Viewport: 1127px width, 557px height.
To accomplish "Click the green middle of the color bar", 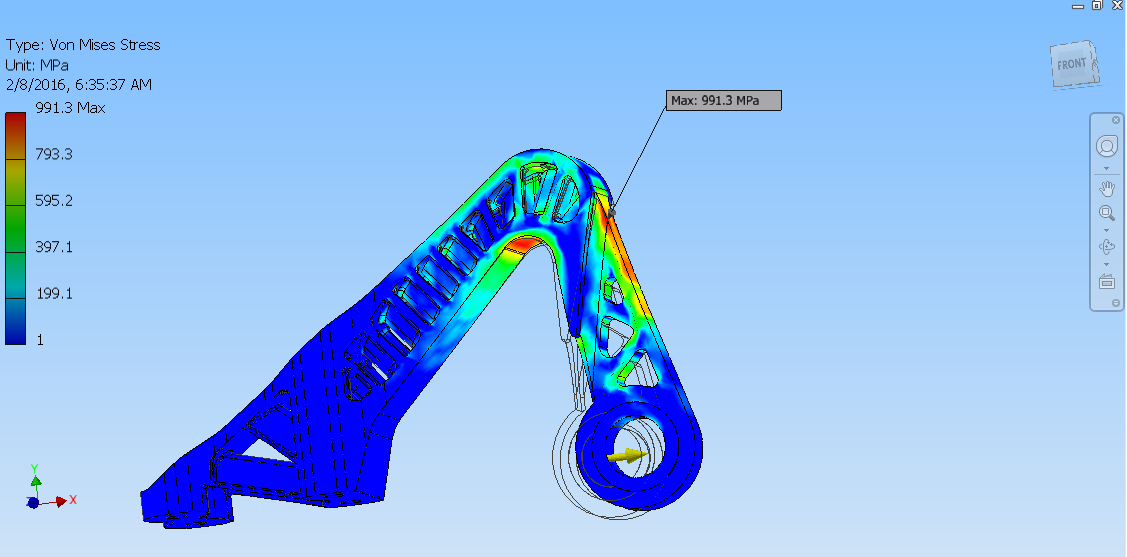I will click(15, 229).
